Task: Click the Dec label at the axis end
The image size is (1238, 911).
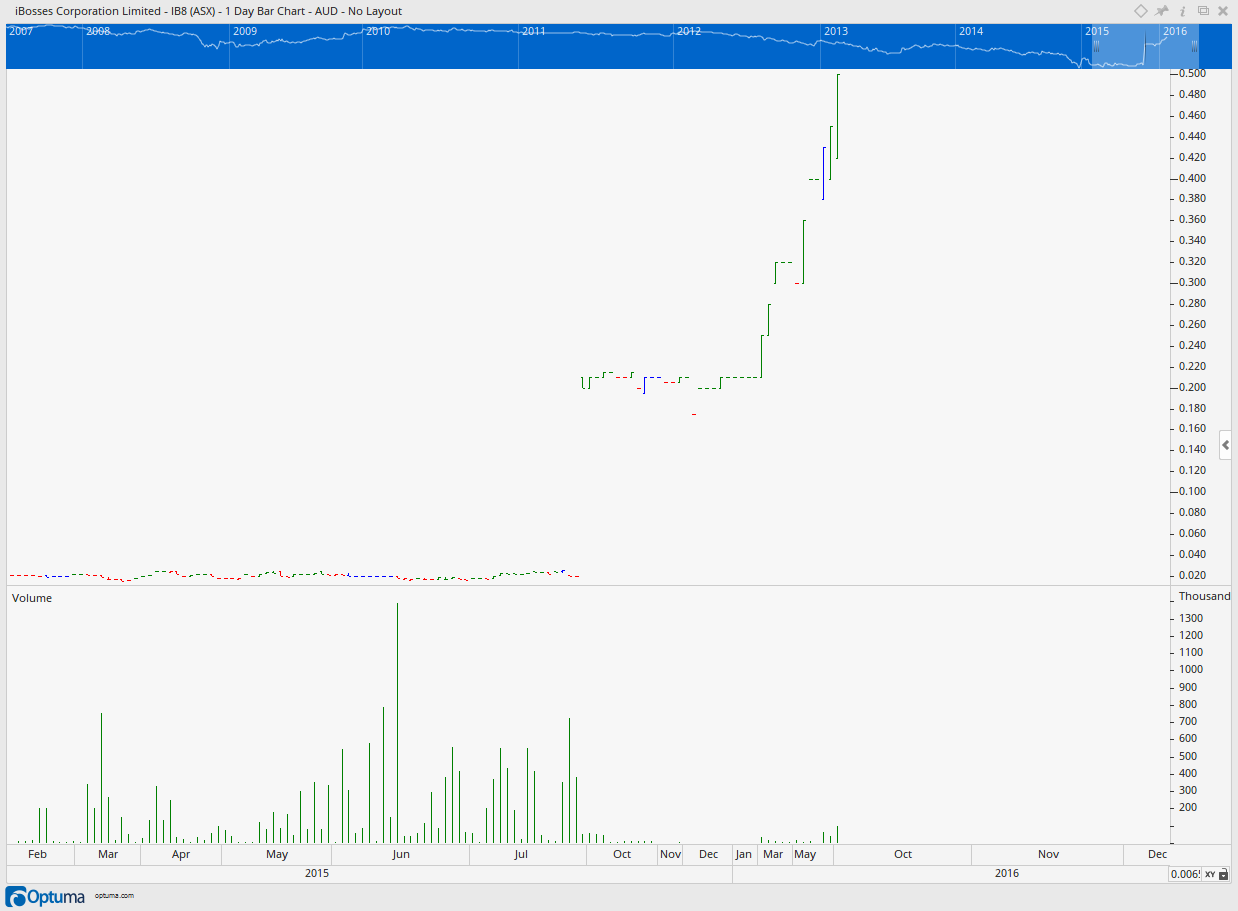Action: coord(1157,854)
